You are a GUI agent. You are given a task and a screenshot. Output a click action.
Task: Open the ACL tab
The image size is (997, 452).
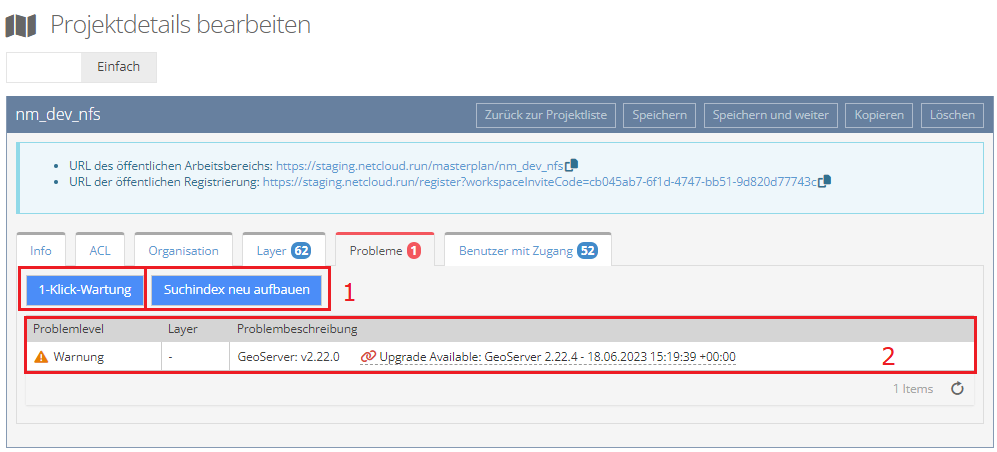coord(100,251)
